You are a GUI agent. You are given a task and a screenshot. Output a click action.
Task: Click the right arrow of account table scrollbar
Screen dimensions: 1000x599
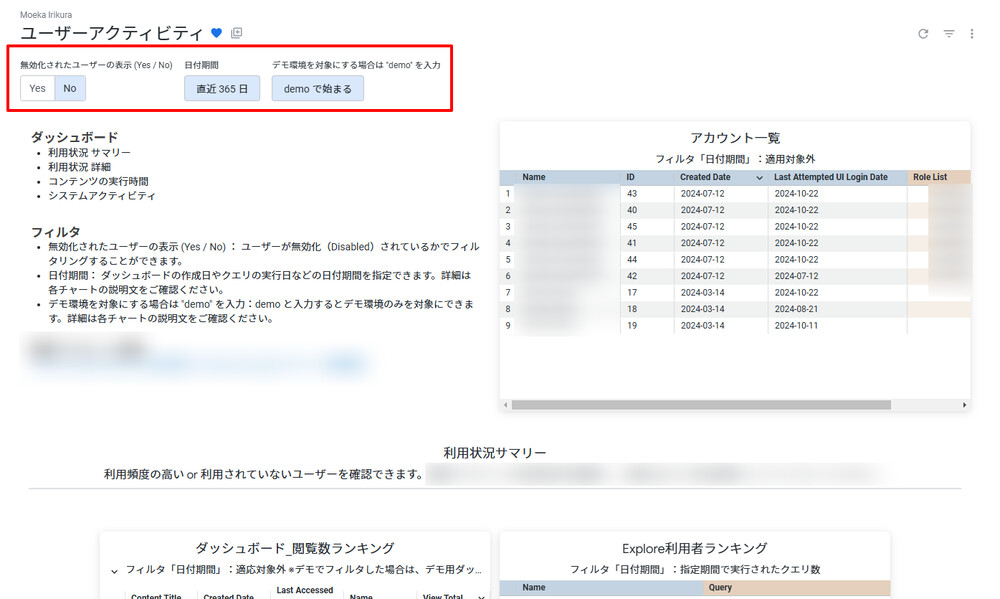click(x=964, y=405)
